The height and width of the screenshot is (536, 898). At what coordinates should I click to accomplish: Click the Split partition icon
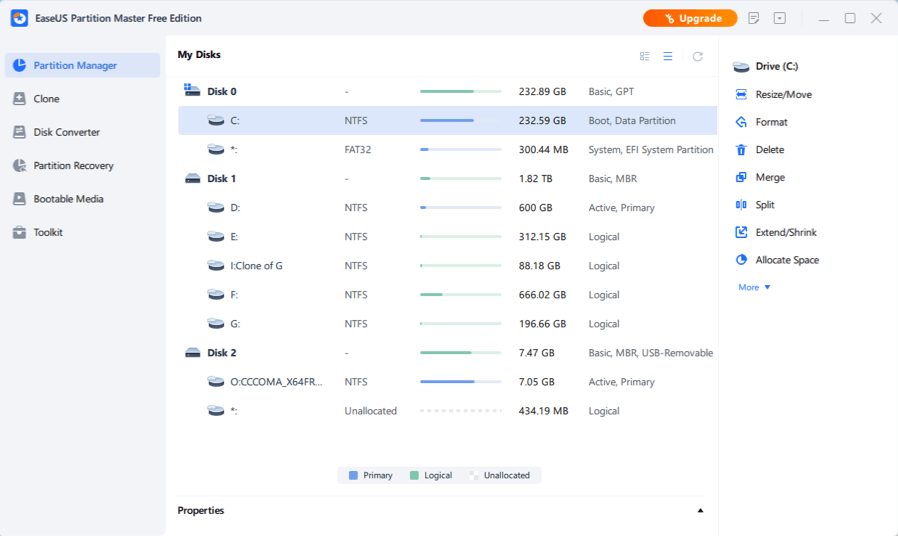(x=741, y=205)
